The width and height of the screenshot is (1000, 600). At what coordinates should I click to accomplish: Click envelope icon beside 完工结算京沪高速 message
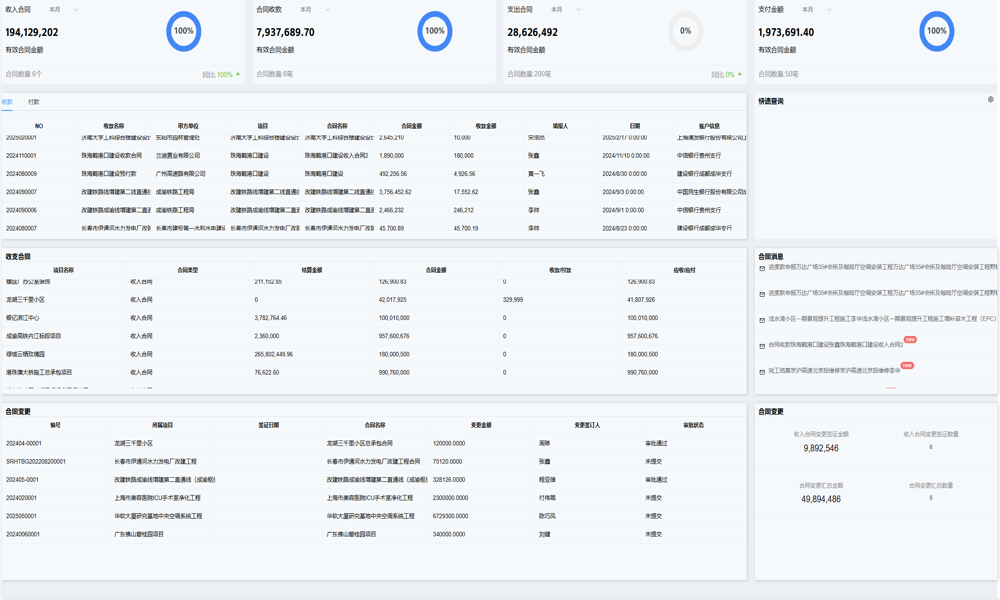[762, 372]
